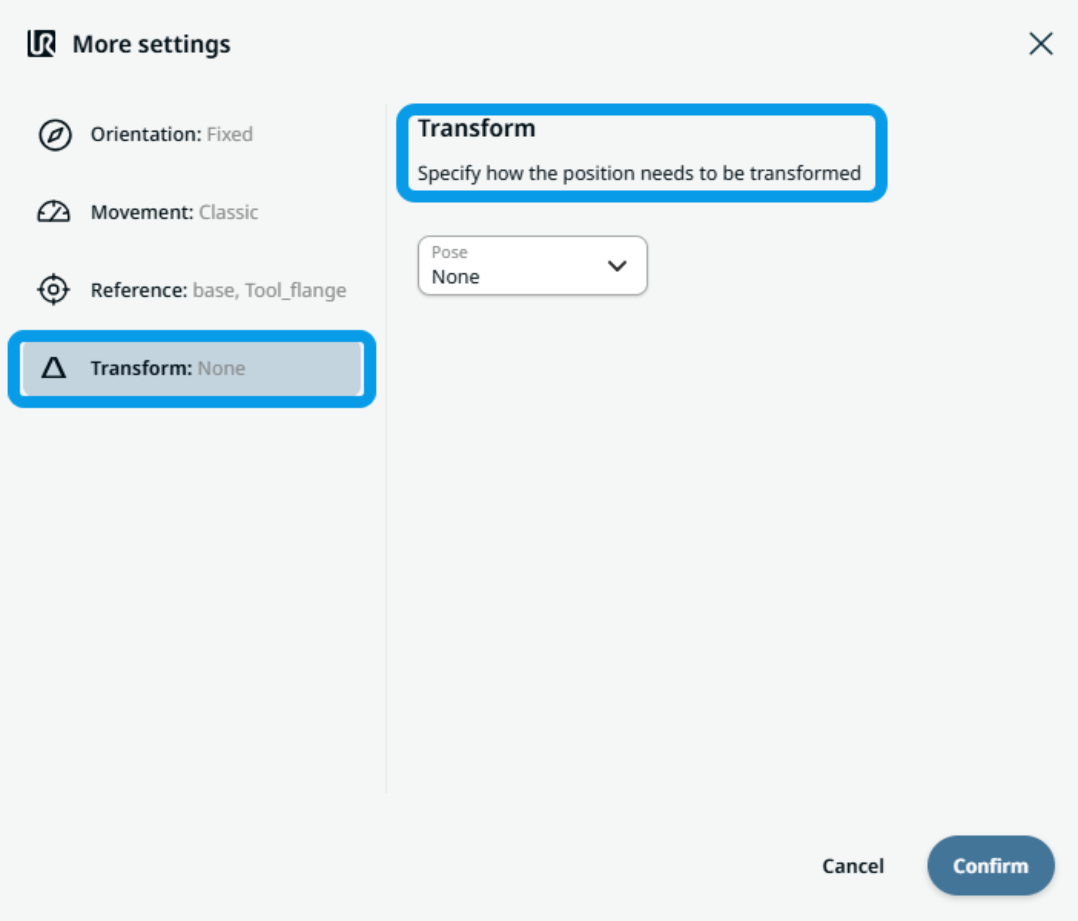Click the transform description text
Viewport: 1078px width, 921px height.
click(x=639, y=173)
